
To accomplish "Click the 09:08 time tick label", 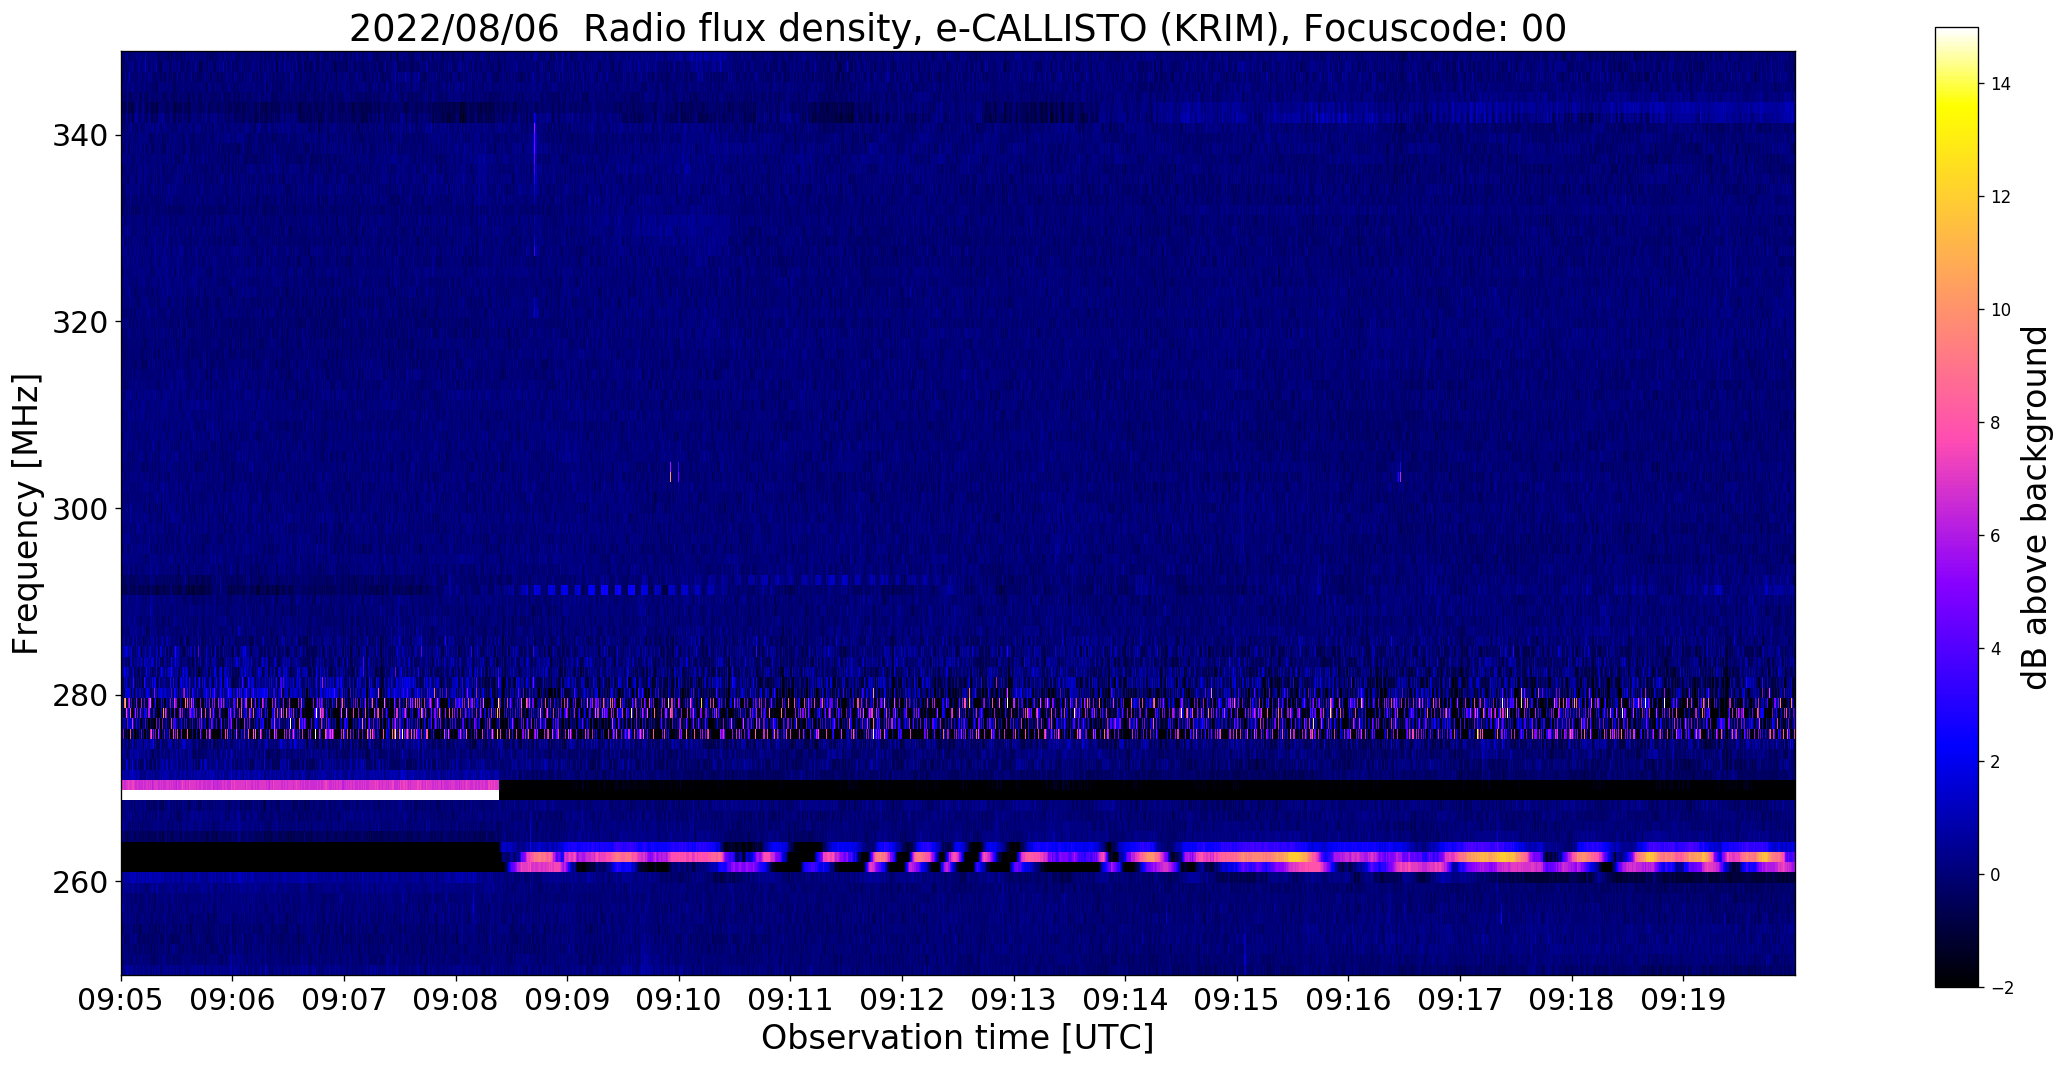I will (456, 1001).
